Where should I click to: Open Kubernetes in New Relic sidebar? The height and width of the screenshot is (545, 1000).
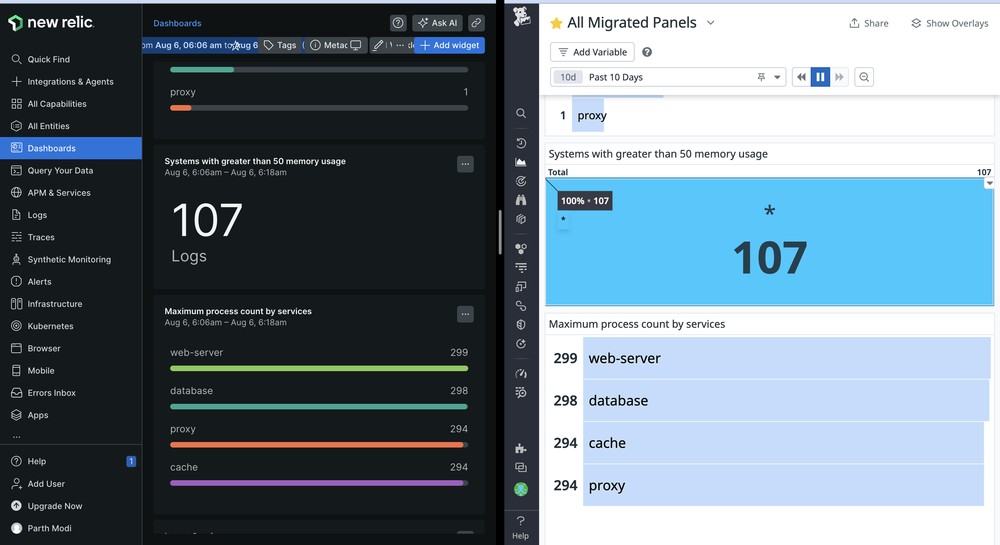tap(50, 326)
